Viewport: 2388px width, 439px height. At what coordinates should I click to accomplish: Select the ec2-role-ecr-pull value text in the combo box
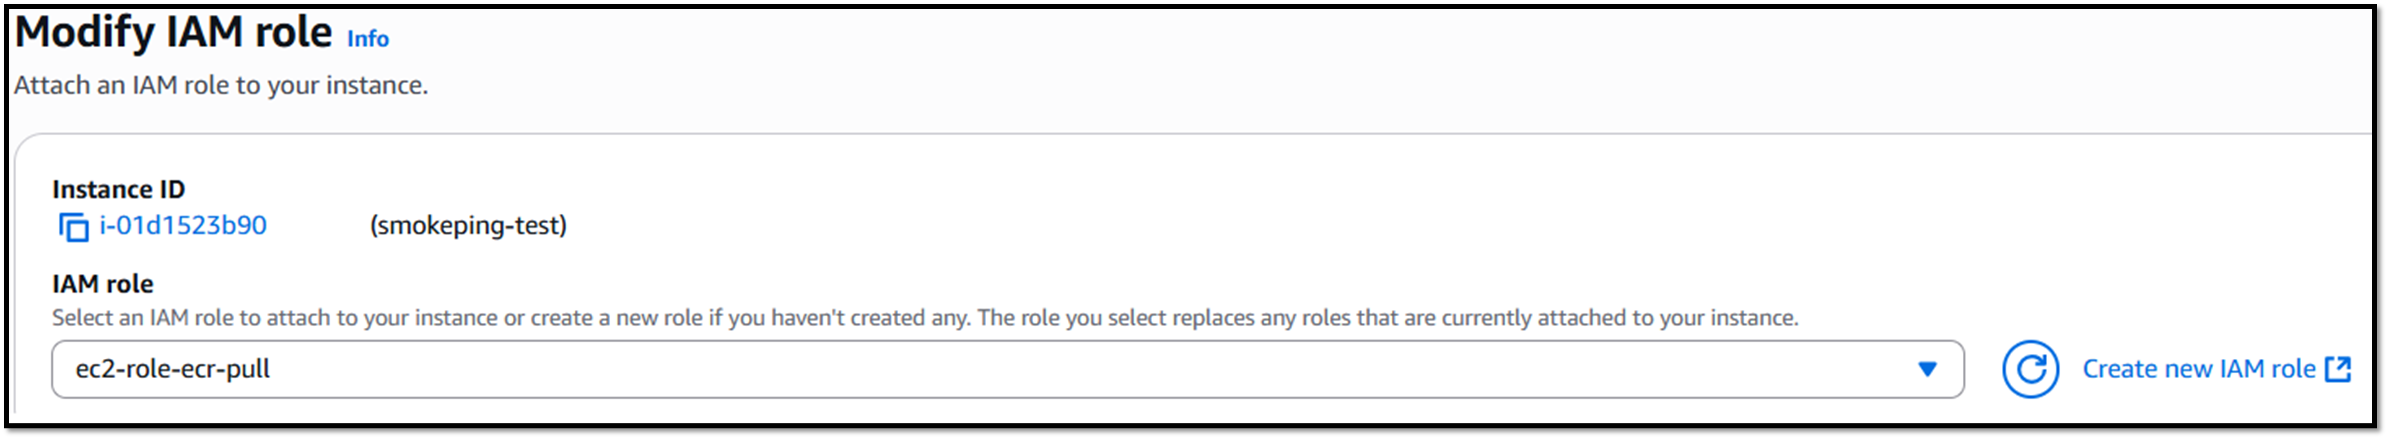[173, 369]
